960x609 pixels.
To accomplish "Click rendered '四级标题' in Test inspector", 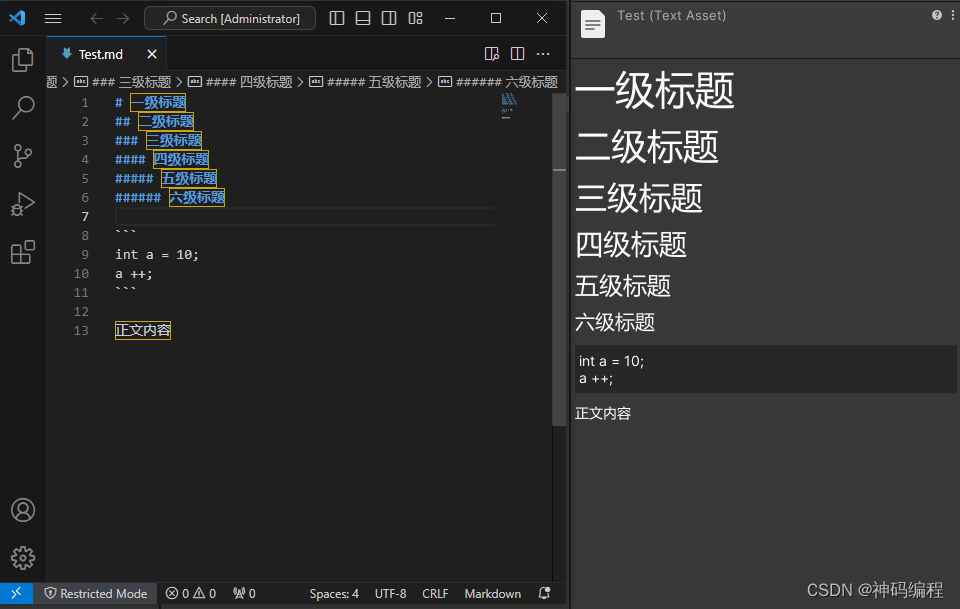I will click(x=631, y=244).
